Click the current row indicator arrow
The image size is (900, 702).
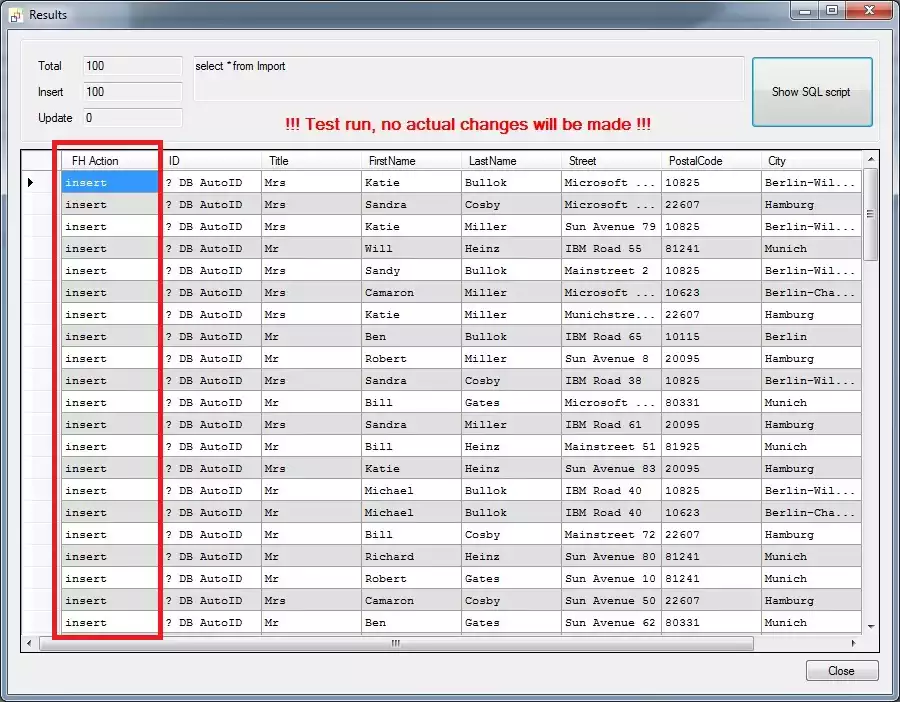[30, 182]
